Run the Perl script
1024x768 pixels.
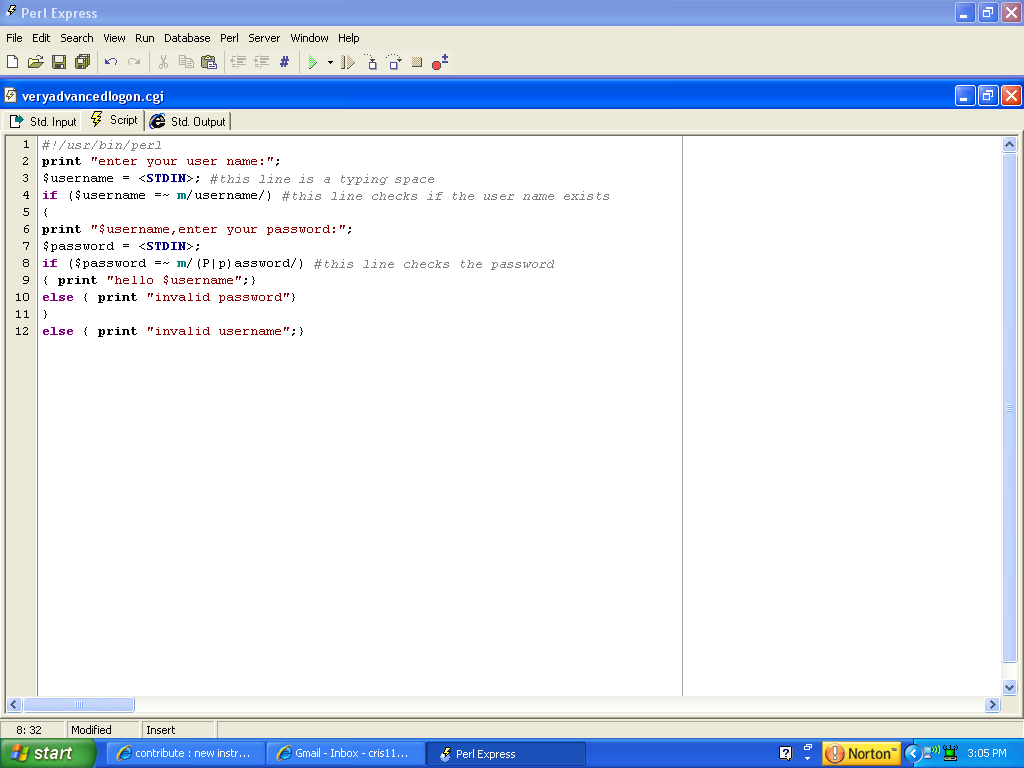coord(315,61)
